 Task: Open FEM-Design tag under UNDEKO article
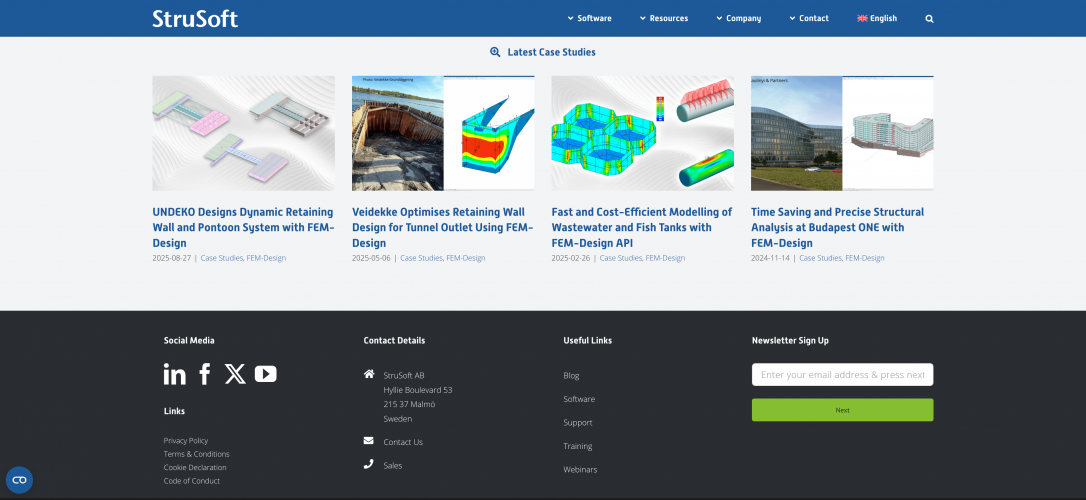click(x=266, y=258)
